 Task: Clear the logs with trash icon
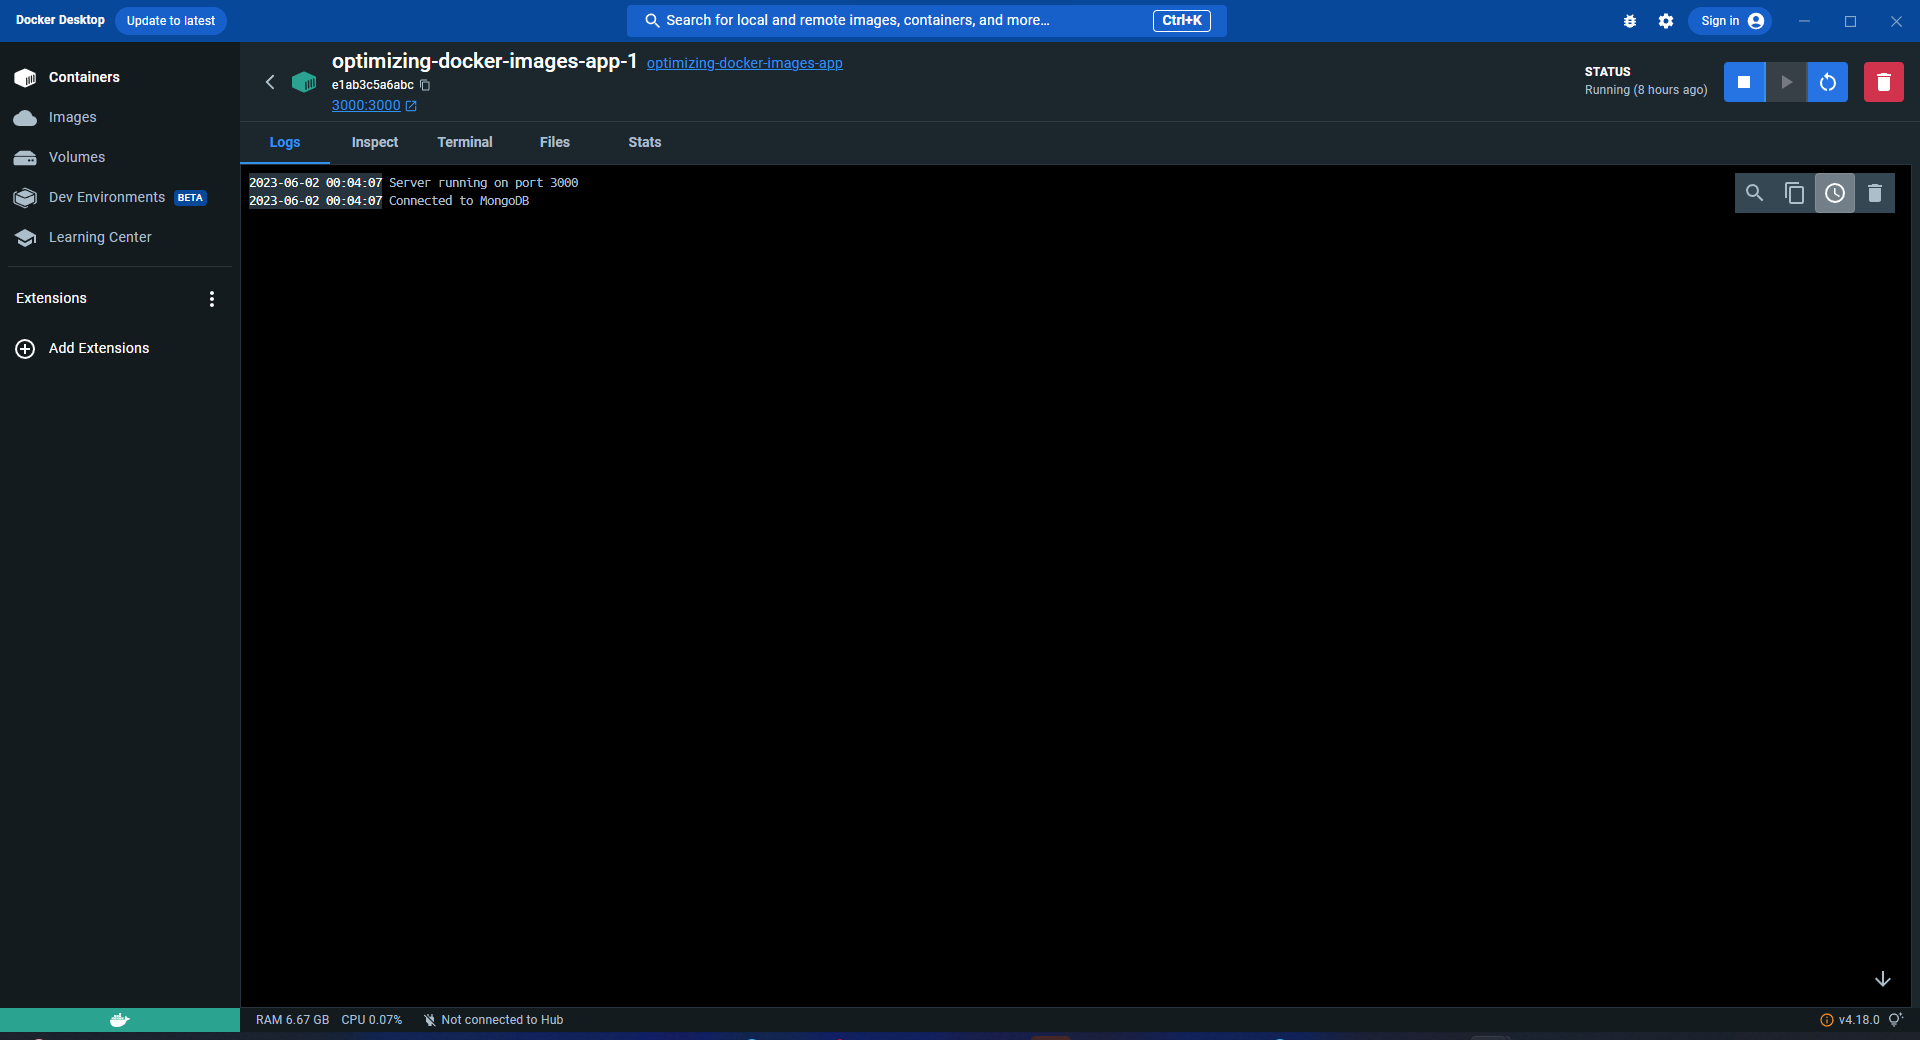pos(1875,193)
